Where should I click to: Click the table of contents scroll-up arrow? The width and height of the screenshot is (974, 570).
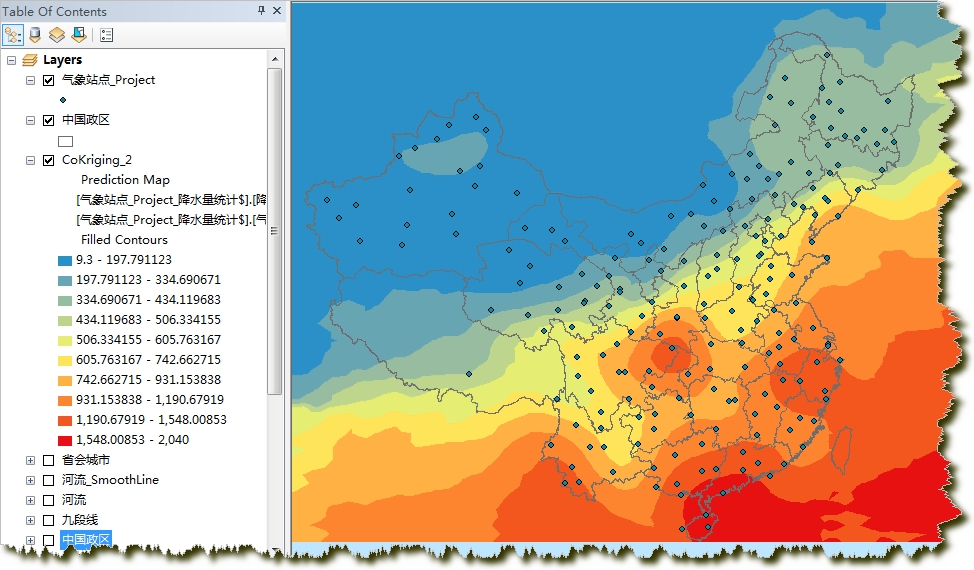click(275, 59)
